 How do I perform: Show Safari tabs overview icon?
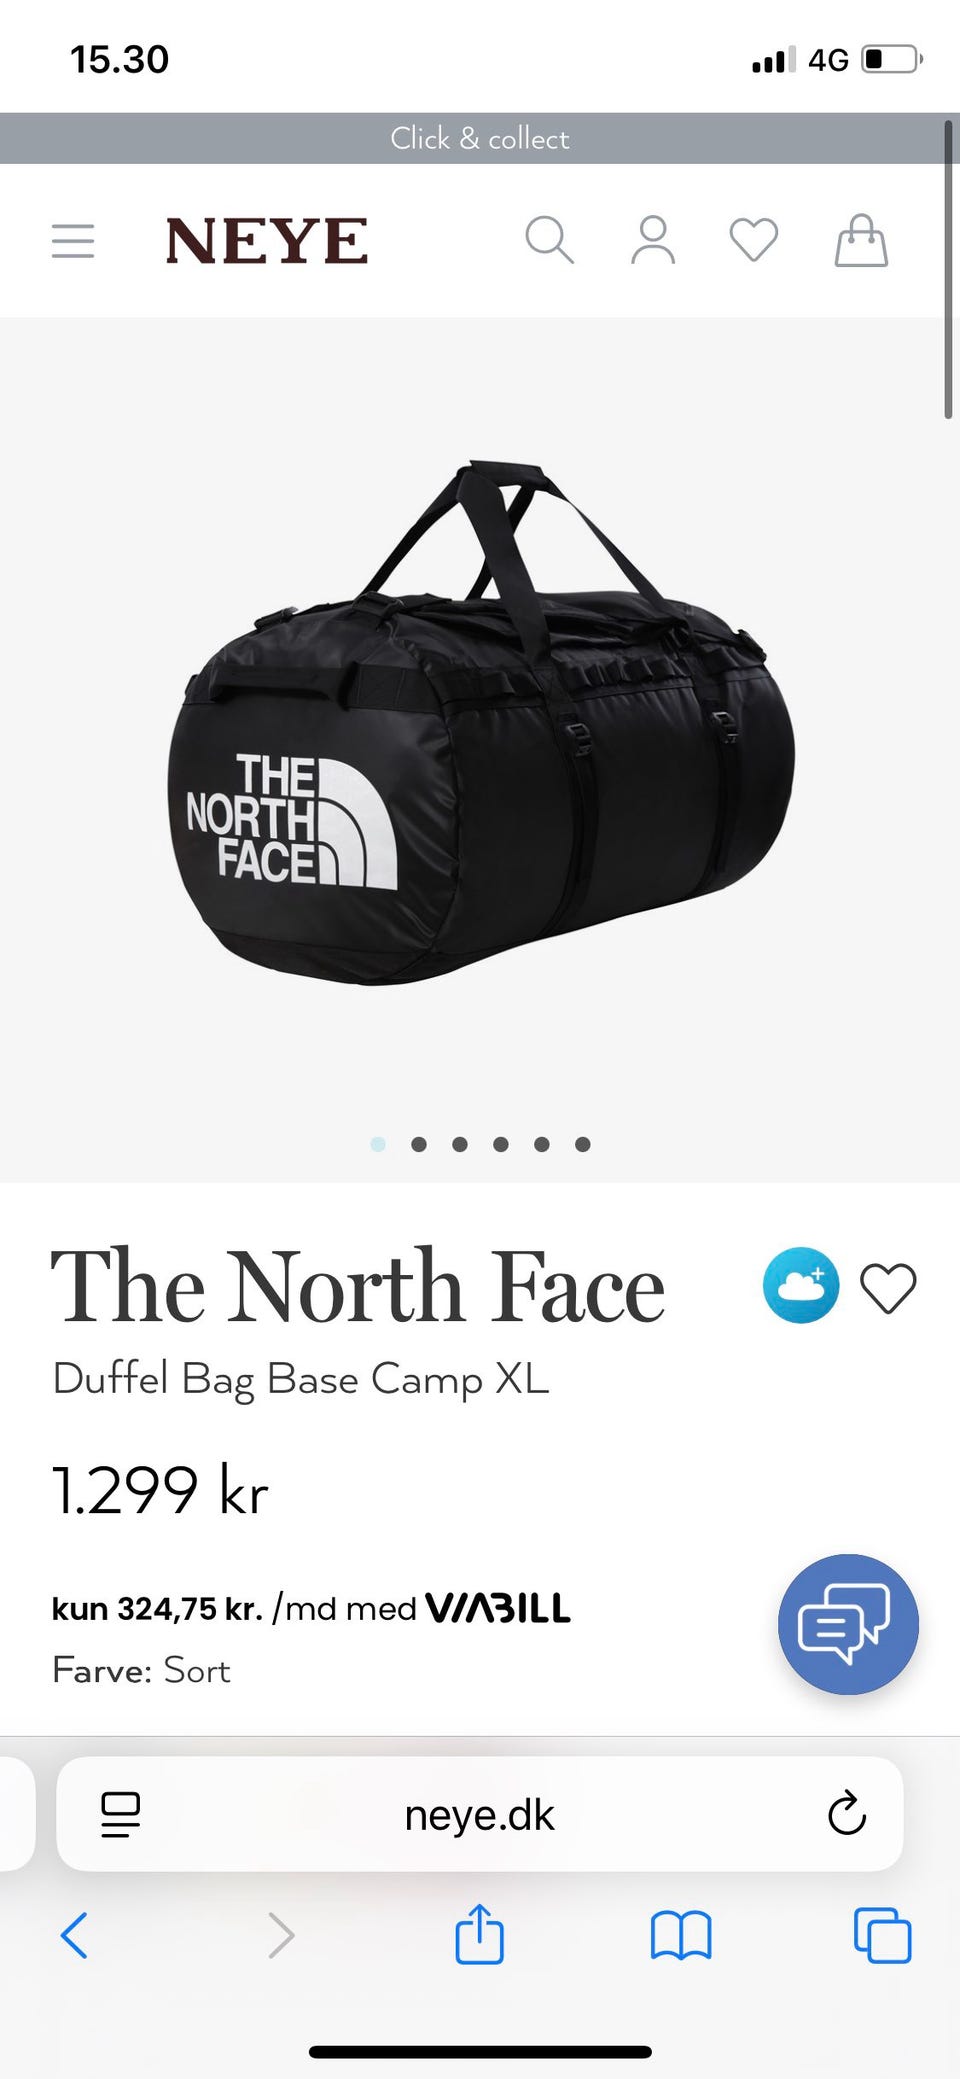click(x=883, y=1936)
